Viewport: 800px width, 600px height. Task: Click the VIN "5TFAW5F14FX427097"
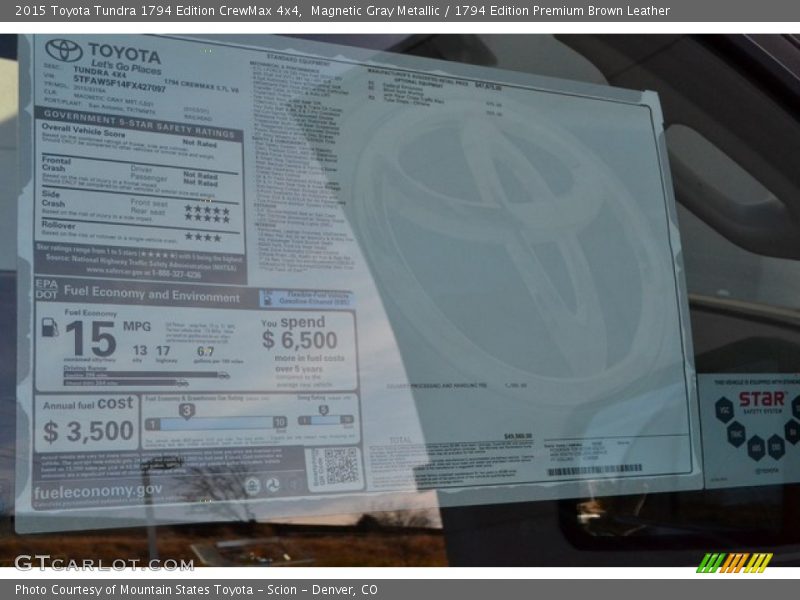pyautogui.click(x=119, y=84)
